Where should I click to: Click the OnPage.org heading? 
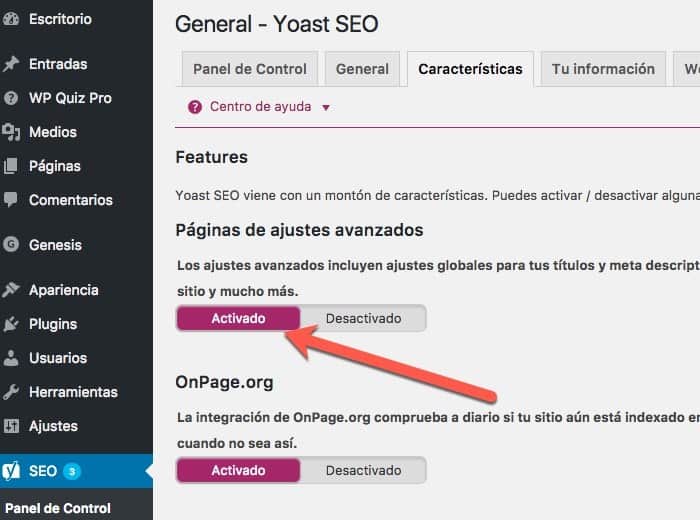224,383
